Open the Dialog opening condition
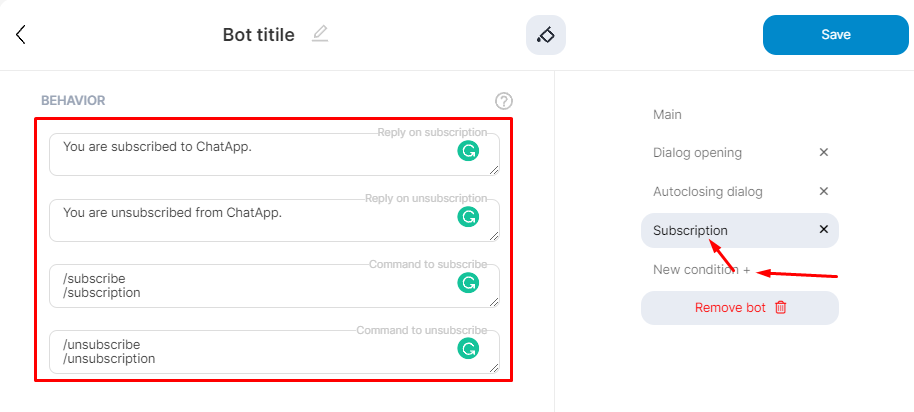Screen dimensions: 914x412 [x=697, y=153]
